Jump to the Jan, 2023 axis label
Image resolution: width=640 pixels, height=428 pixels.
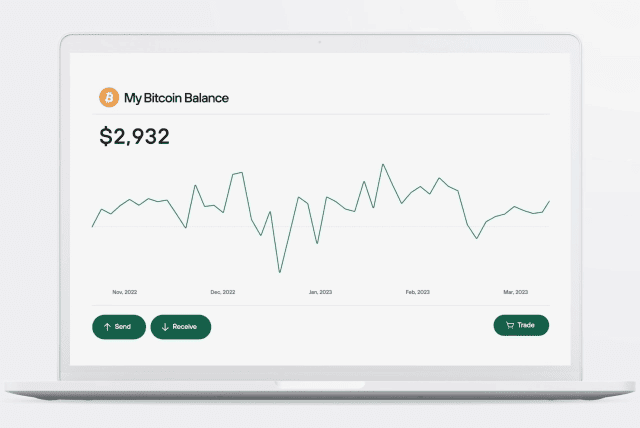click(x=320, y=292)
